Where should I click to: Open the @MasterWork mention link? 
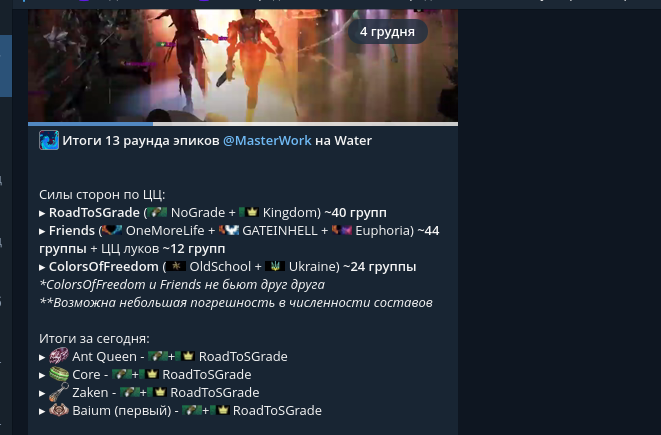267,140
